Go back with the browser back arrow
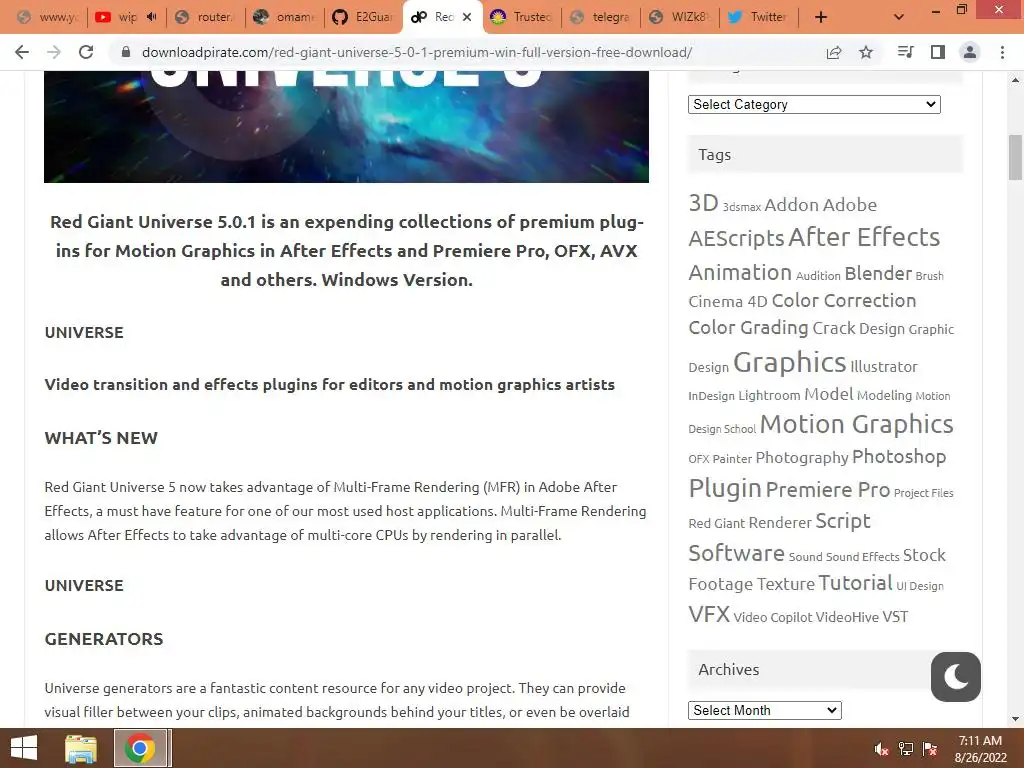 pos(22,52)
